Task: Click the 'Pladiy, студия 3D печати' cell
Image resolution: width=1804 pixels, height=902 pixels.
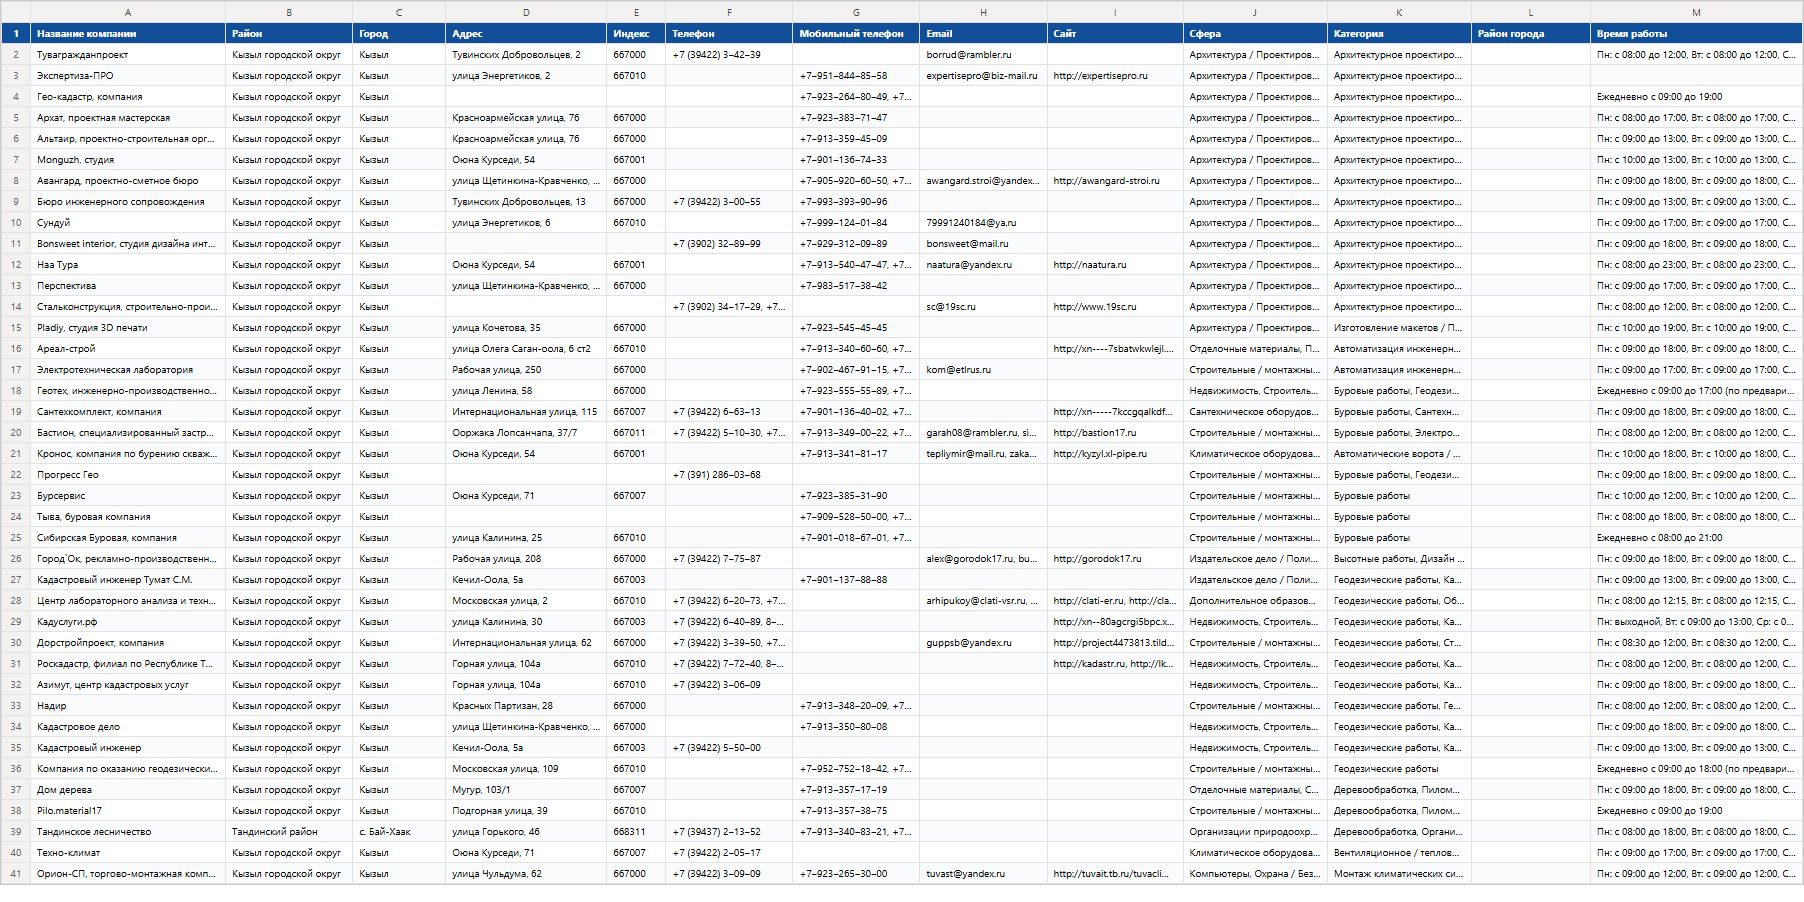Action: (128, 328)
